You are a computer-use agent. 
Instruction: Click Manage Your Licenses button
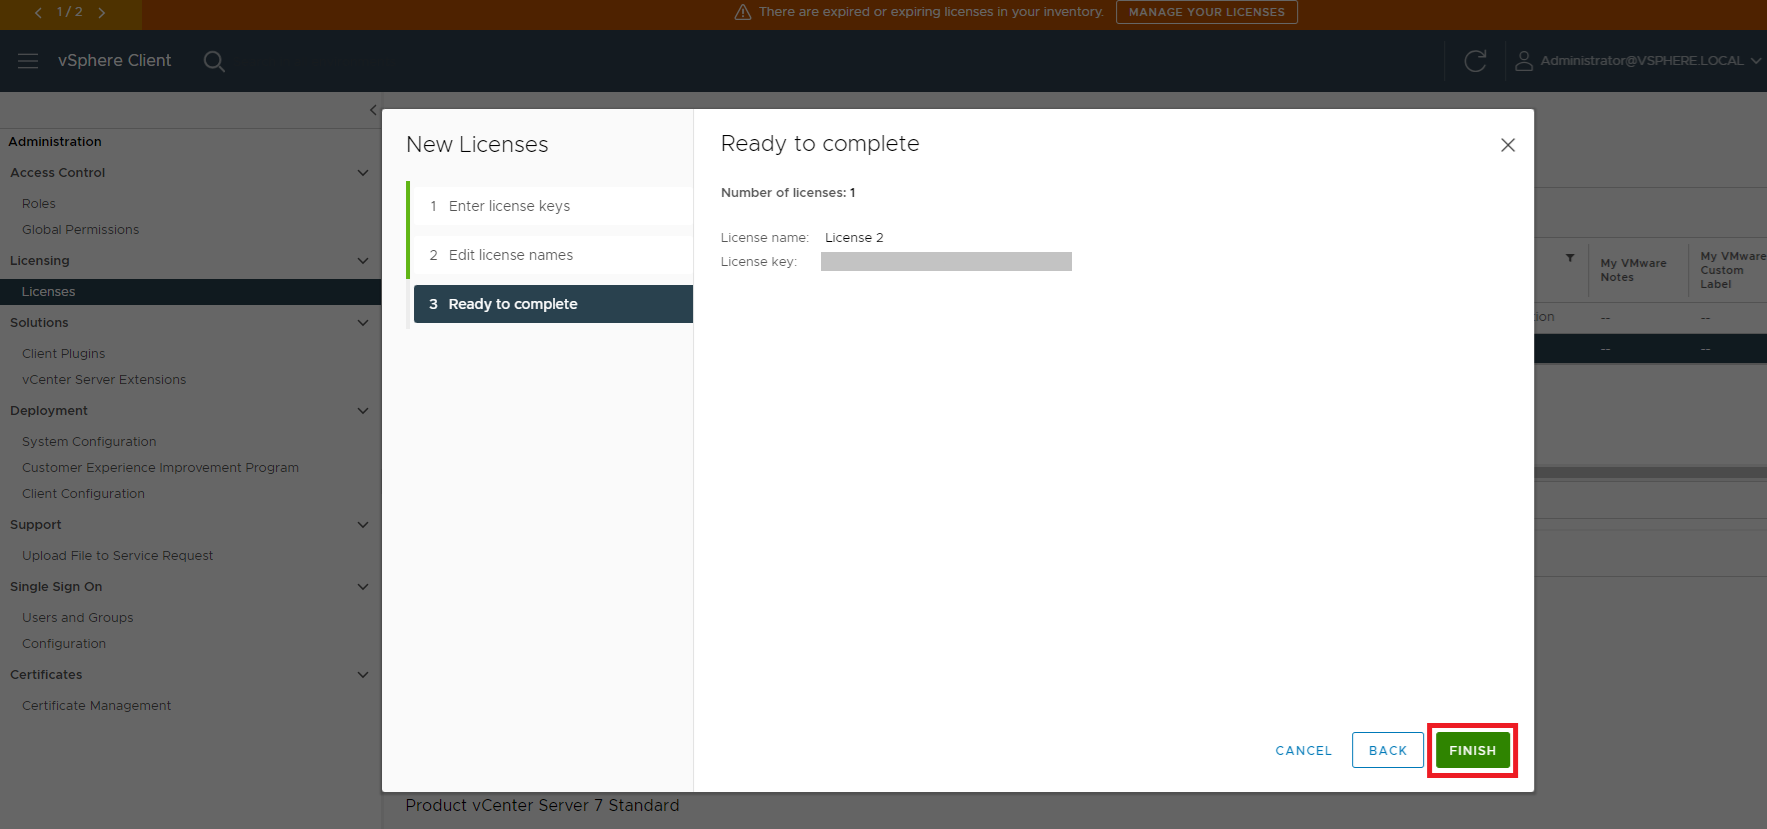[x=1206, y=12]
